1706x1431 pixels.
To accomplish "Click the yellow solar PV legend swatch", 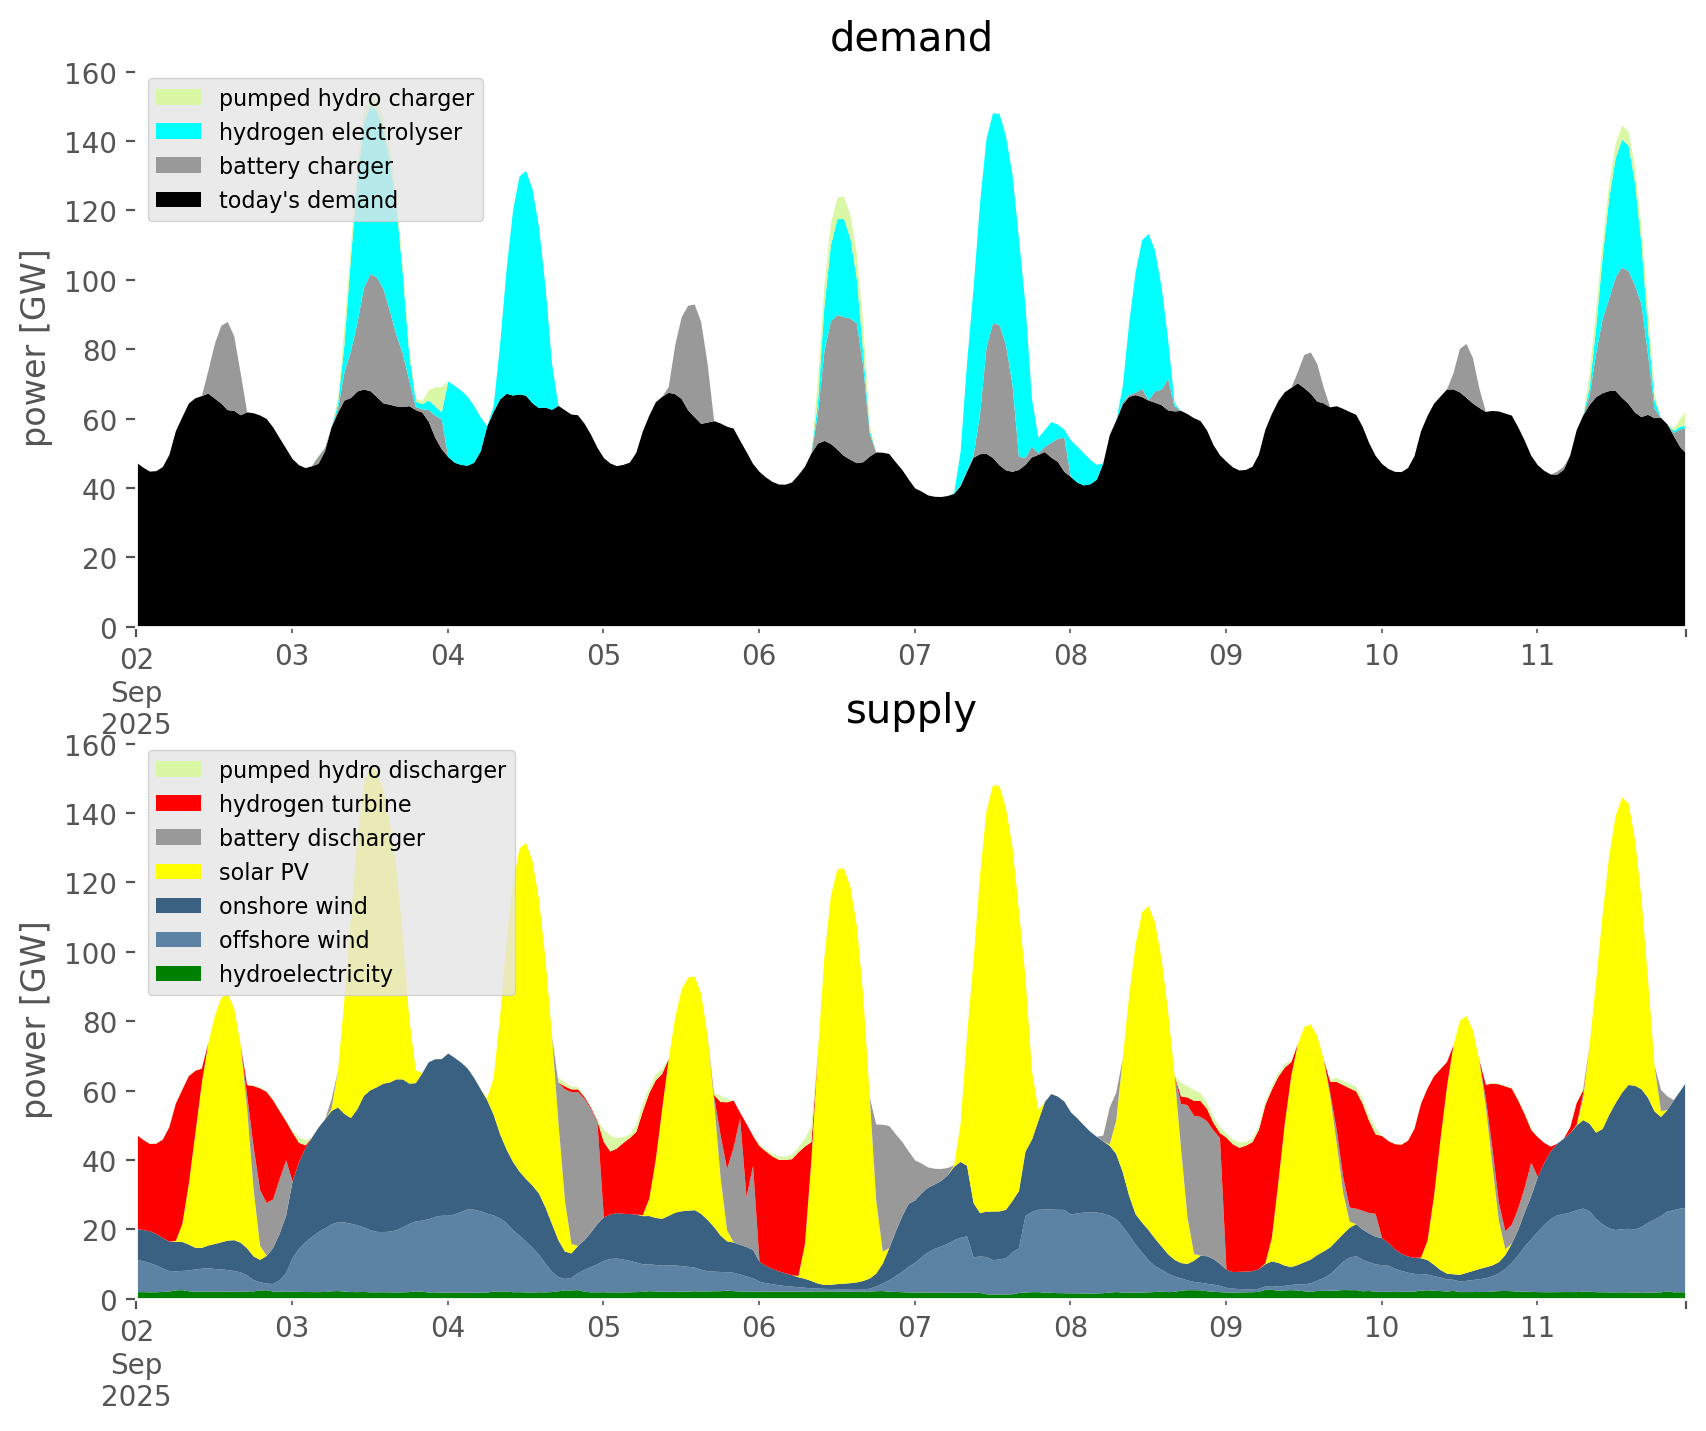I will (x=179, y=872).
